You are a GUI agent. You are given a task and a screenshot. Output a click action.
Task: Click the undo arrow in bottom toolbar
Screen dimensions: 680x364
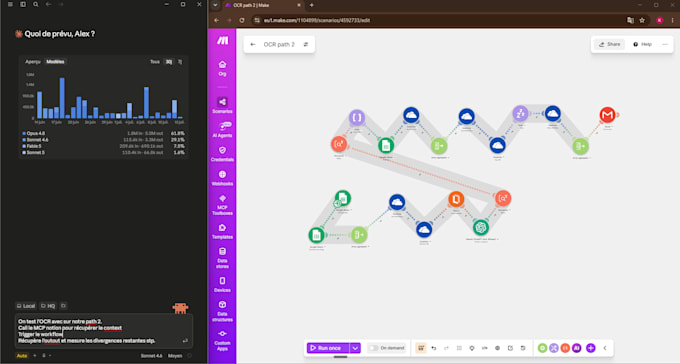tap(434, 348)
